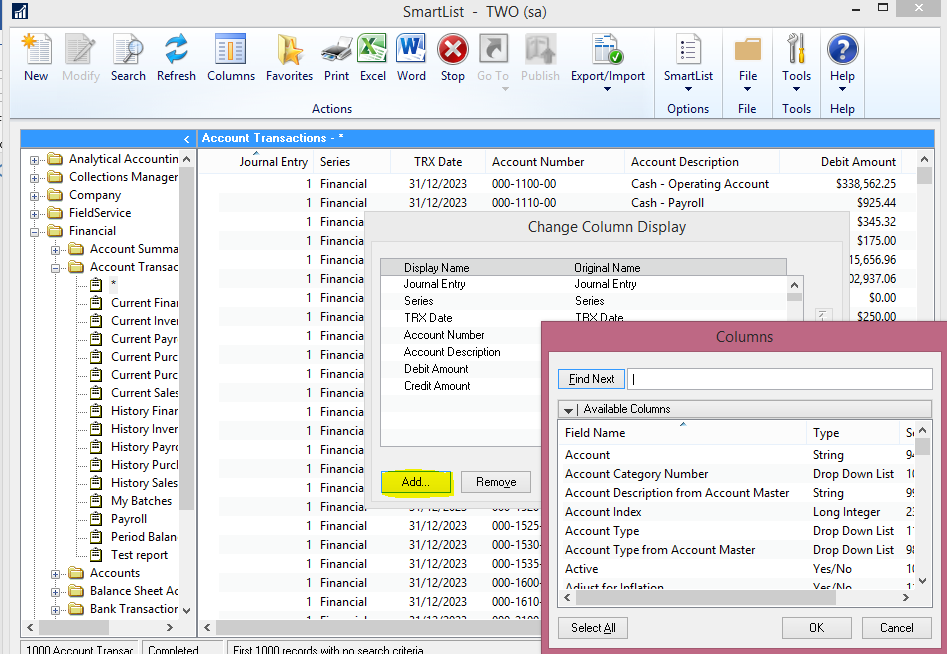
Task: Sort by the Field Name column header
Action: point(595,433)
